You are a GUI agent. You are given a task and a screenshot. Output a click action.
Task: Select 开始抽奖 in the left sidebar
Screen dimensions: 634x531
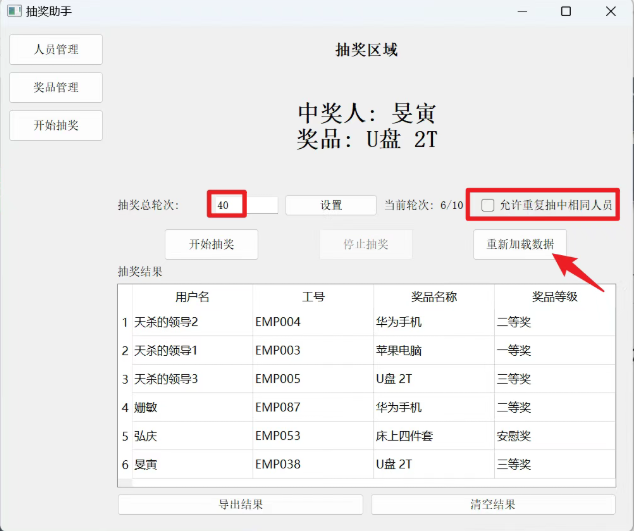point(56,125)
